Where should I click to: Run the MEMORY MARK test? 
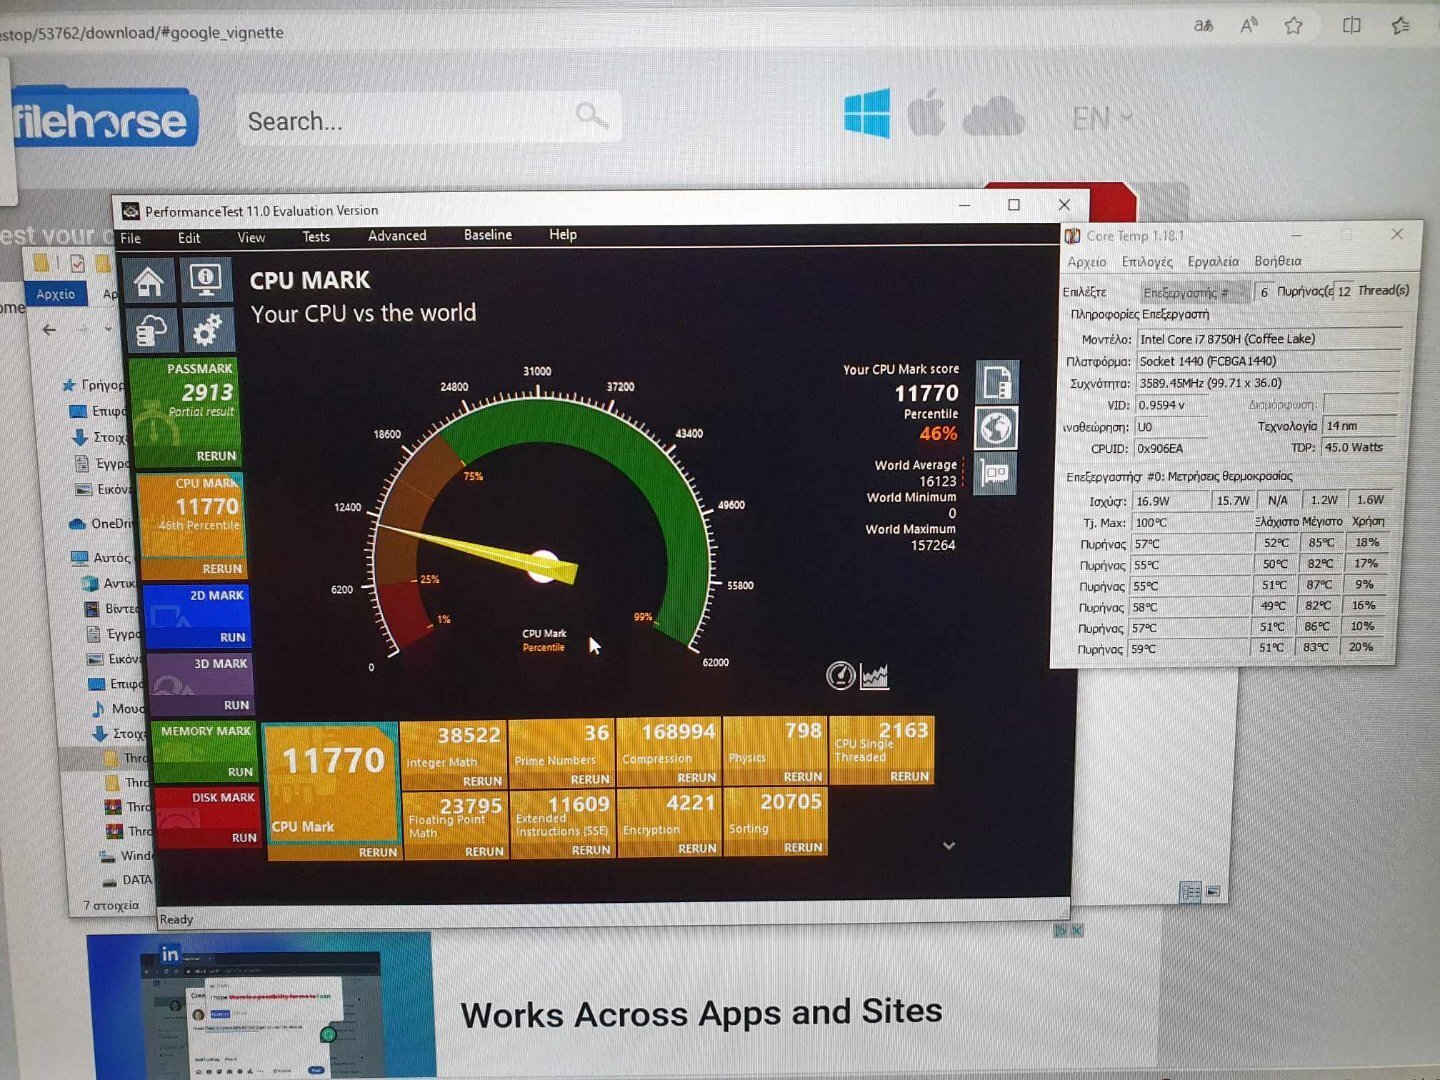tap(240, 772)
